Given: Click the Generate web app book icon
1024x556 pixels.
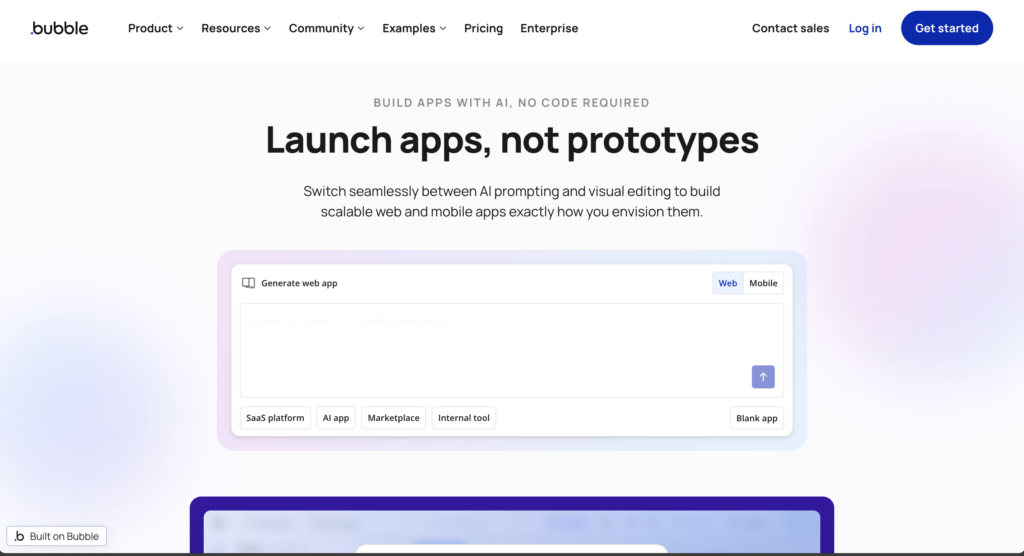Looking at the screenshot, I should 249,283.
